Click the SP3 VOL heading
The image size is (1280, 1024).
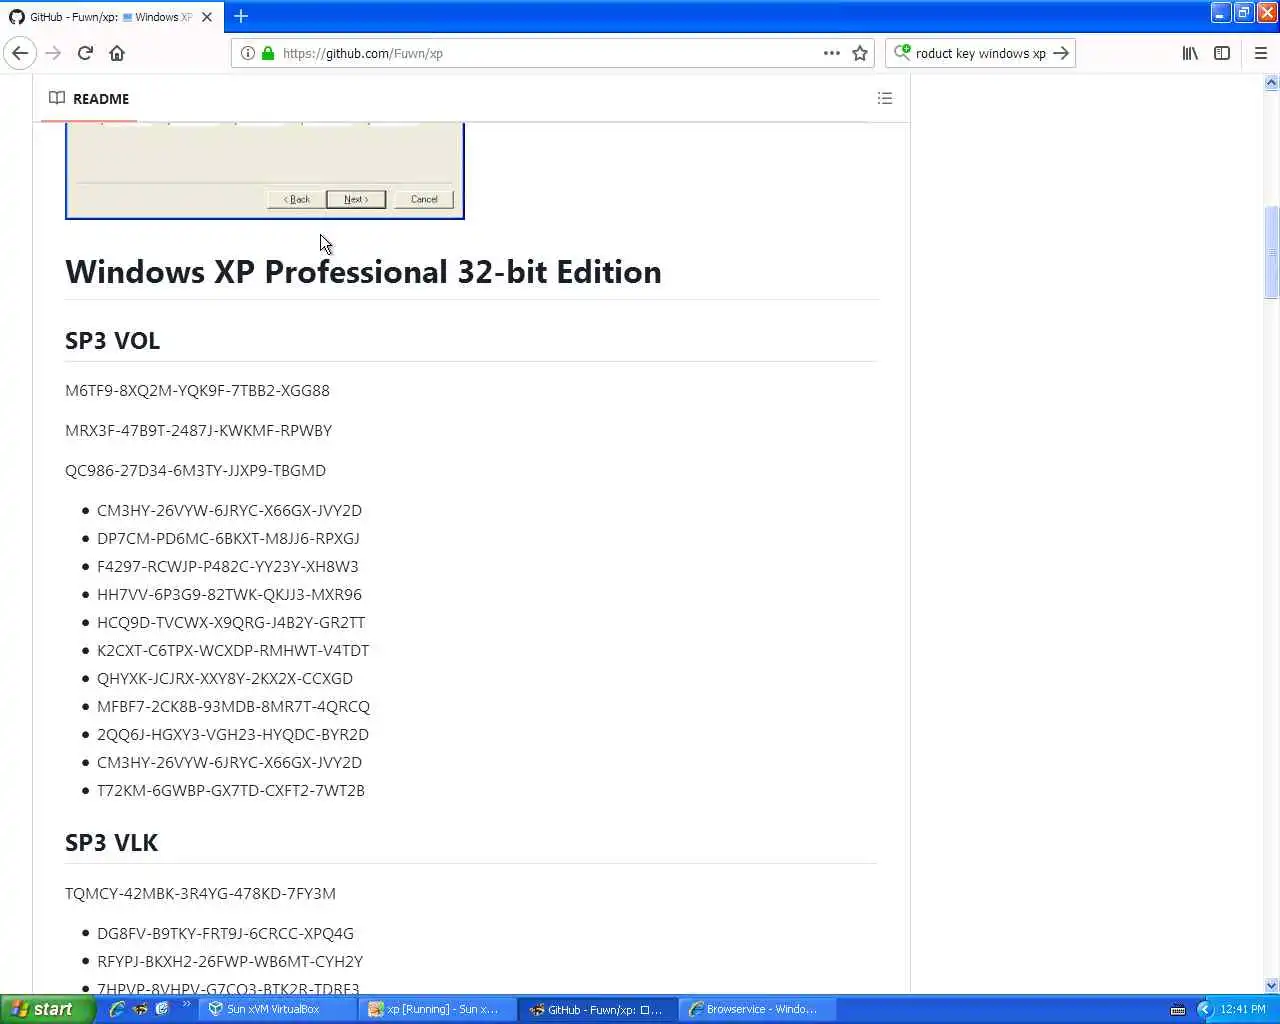click(x=112, y=341)
